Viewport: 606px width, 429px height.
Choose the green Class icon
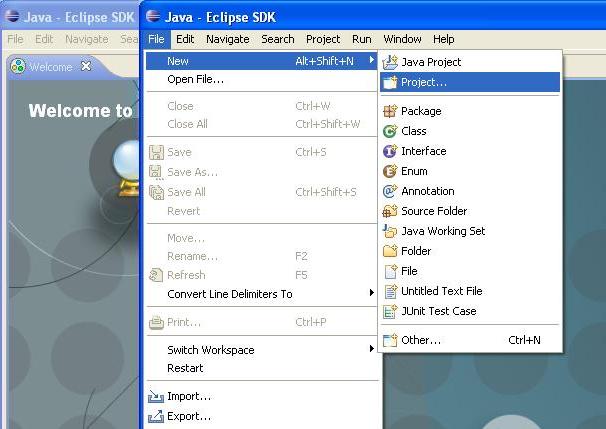(x=390, y=131)
